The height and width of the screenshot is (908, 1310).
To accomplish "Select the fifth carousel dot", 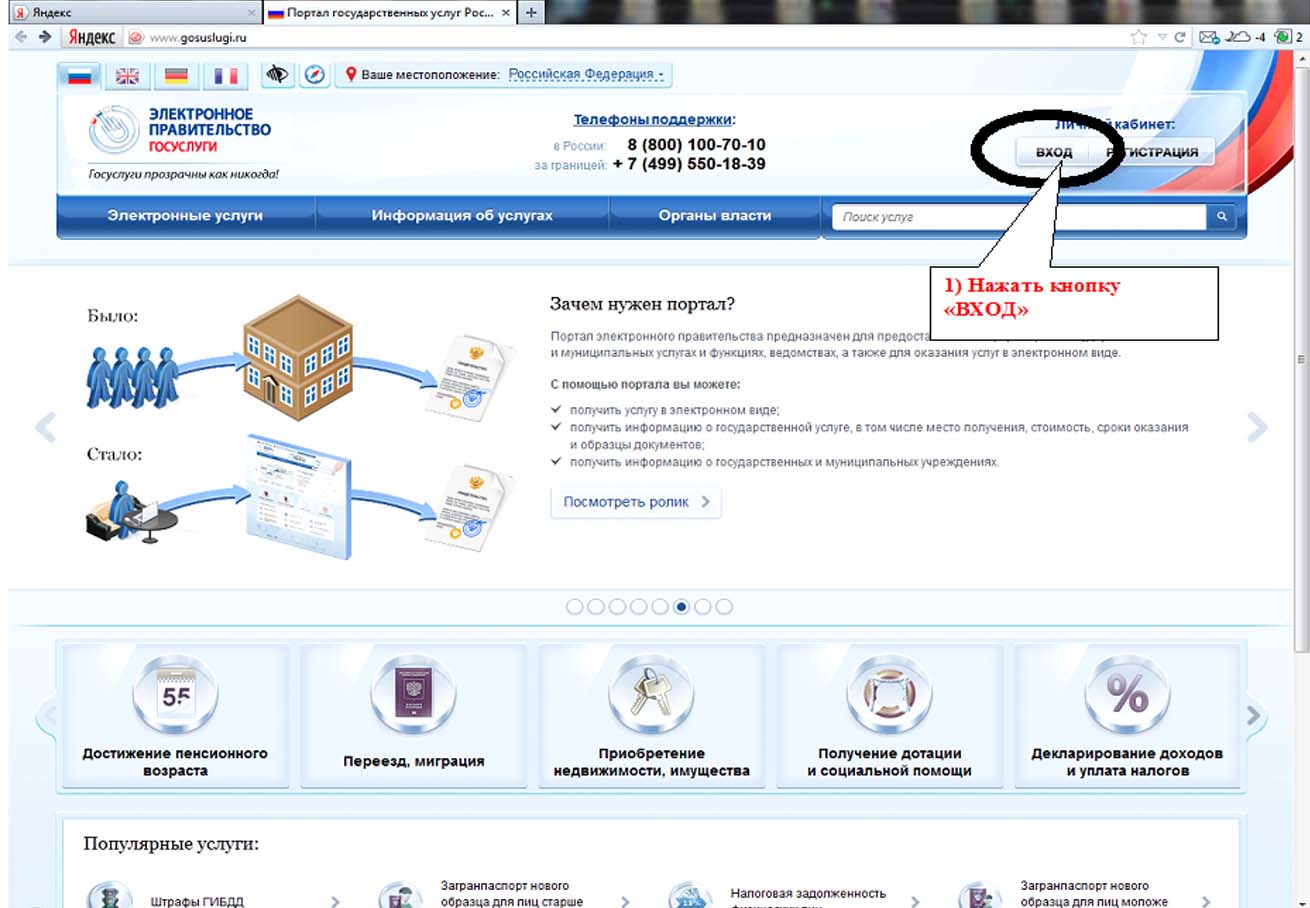I will click(660, 607).
